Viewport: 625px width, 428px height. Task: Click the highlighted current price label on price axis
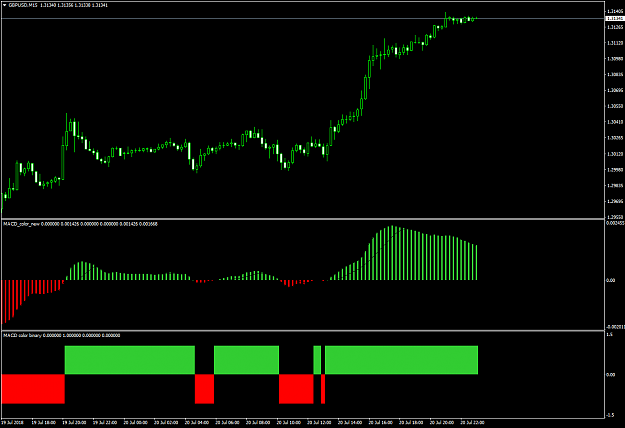click(x=615, y=18)
